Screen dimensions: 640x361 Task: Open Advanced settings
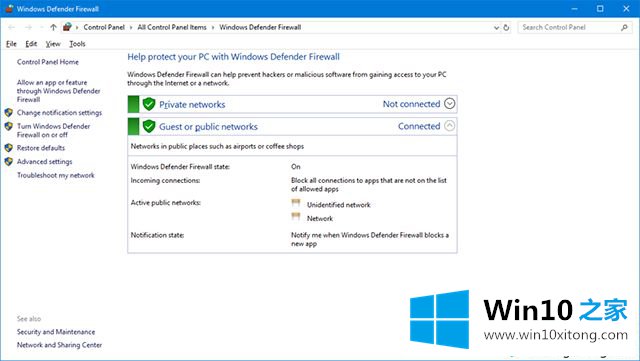44,162
